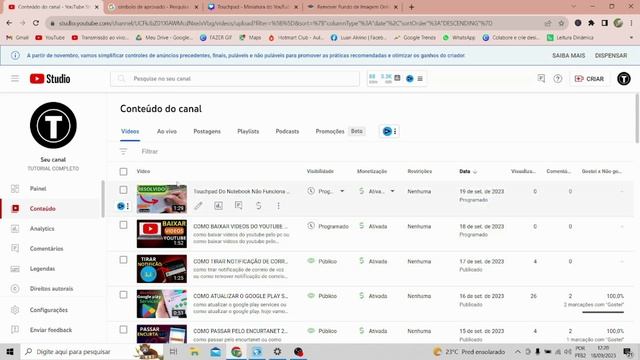The image size is (640, 360).
Task: Open monetization dollar icon under Touchpad video
Action: pos(258,206)
